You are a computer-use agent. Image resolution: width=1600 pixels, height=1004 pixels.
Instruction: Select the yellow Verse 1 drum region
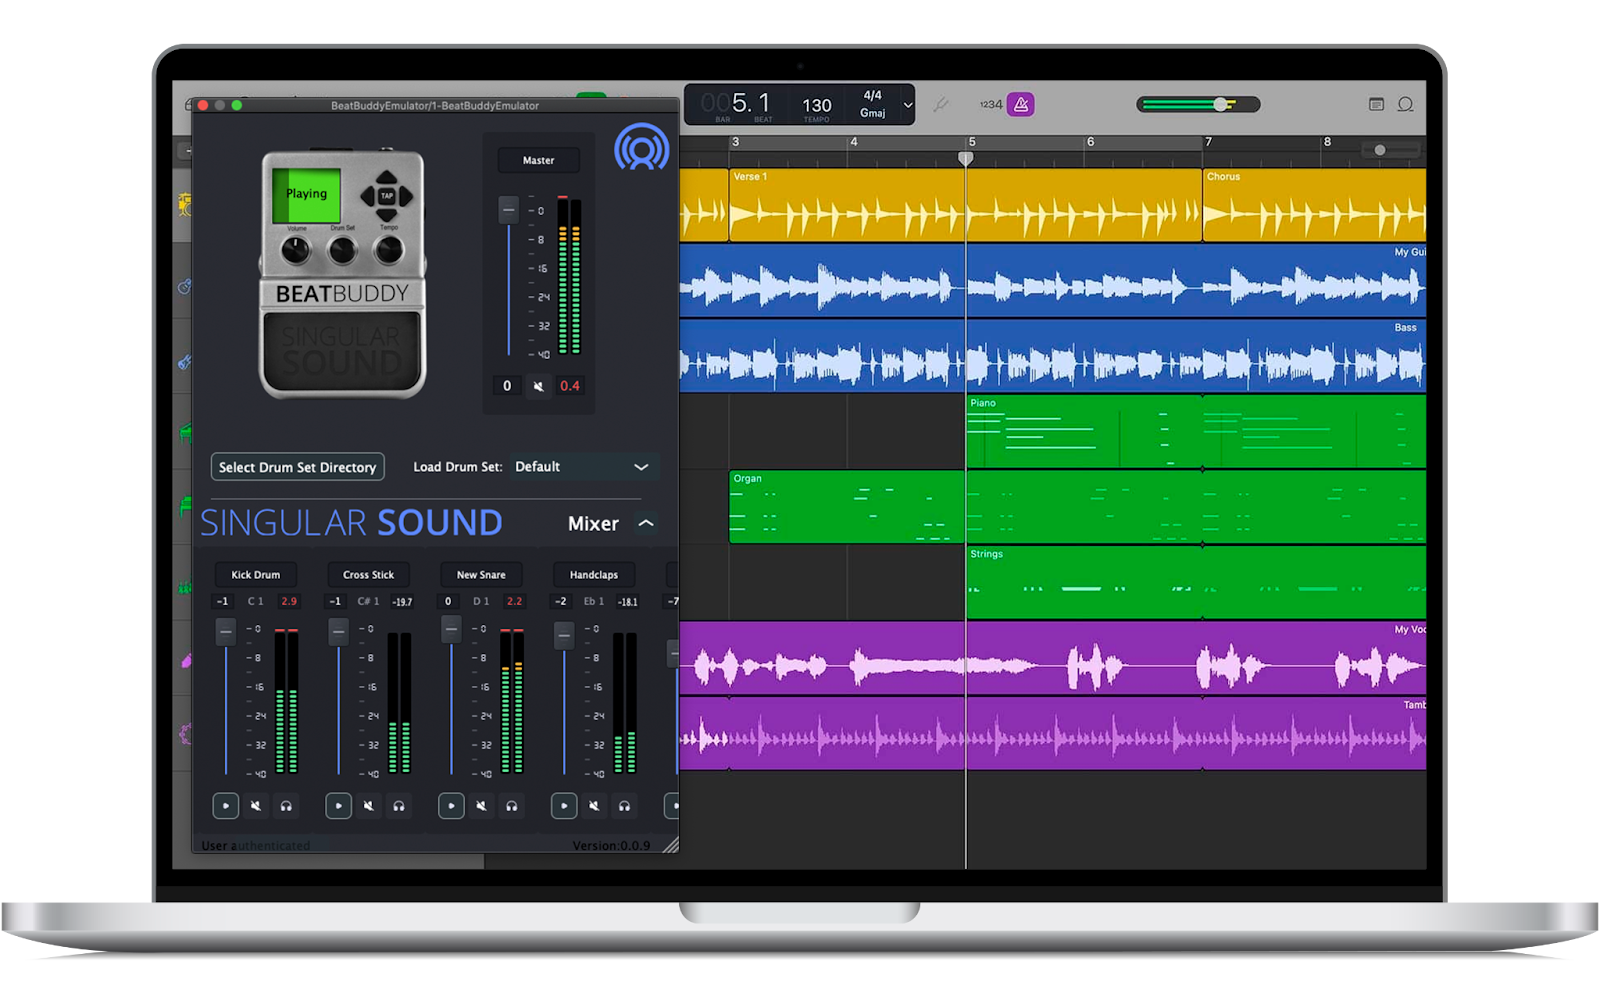coord(965,205)
